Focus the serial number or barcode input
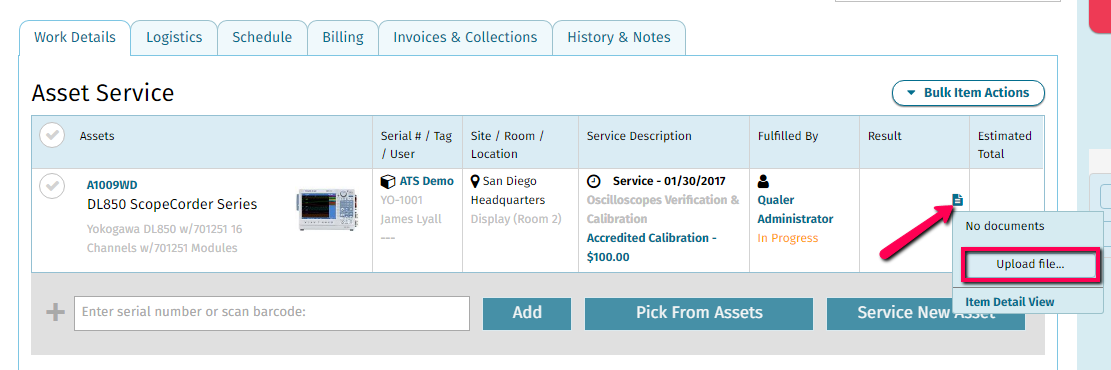The height and width of the screenshot is (370, 1111). tap(272, 313)
